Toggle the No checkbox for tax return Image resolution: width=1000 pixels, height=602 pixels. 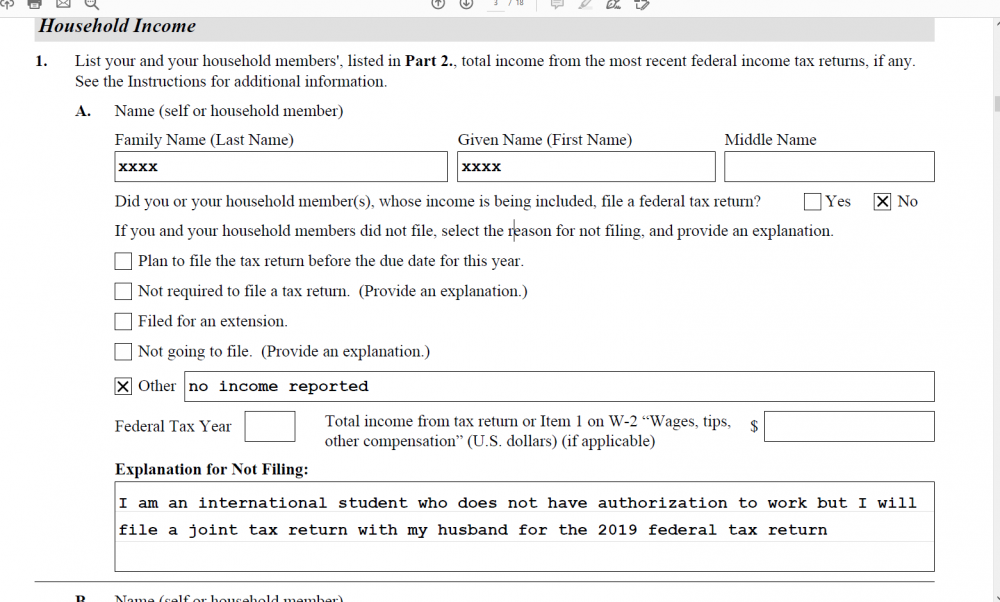882,202
